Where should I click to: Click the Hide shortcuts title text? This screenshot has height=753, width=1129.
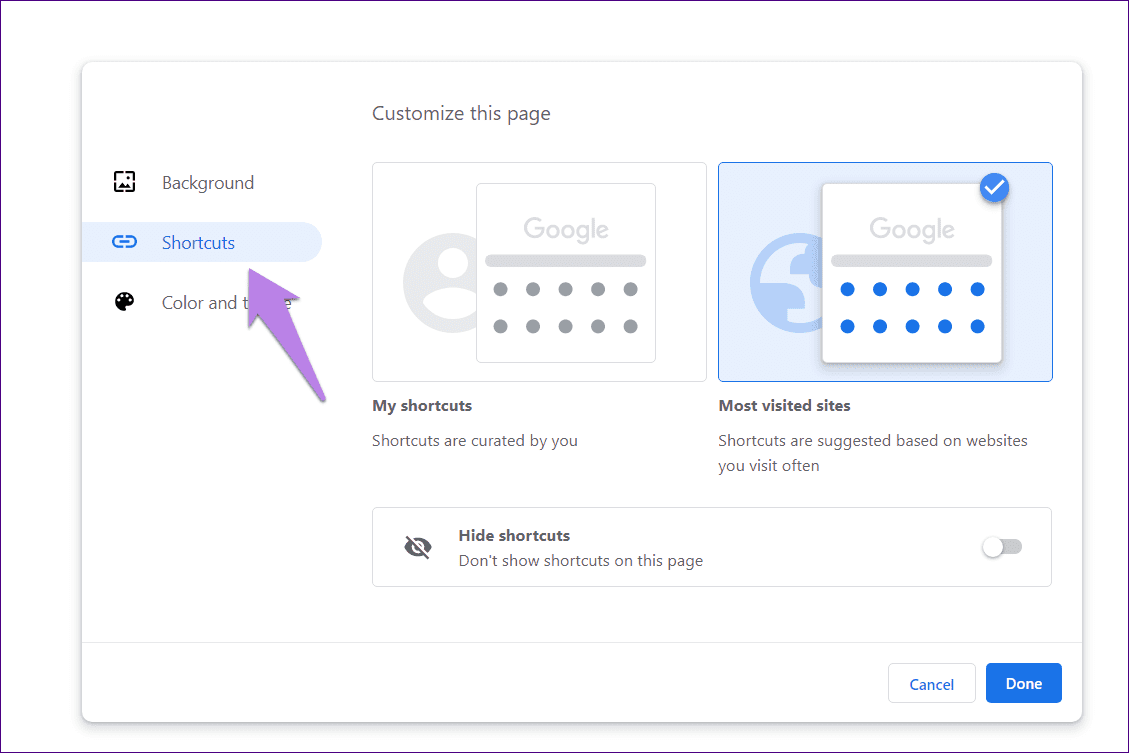[514, 536]
